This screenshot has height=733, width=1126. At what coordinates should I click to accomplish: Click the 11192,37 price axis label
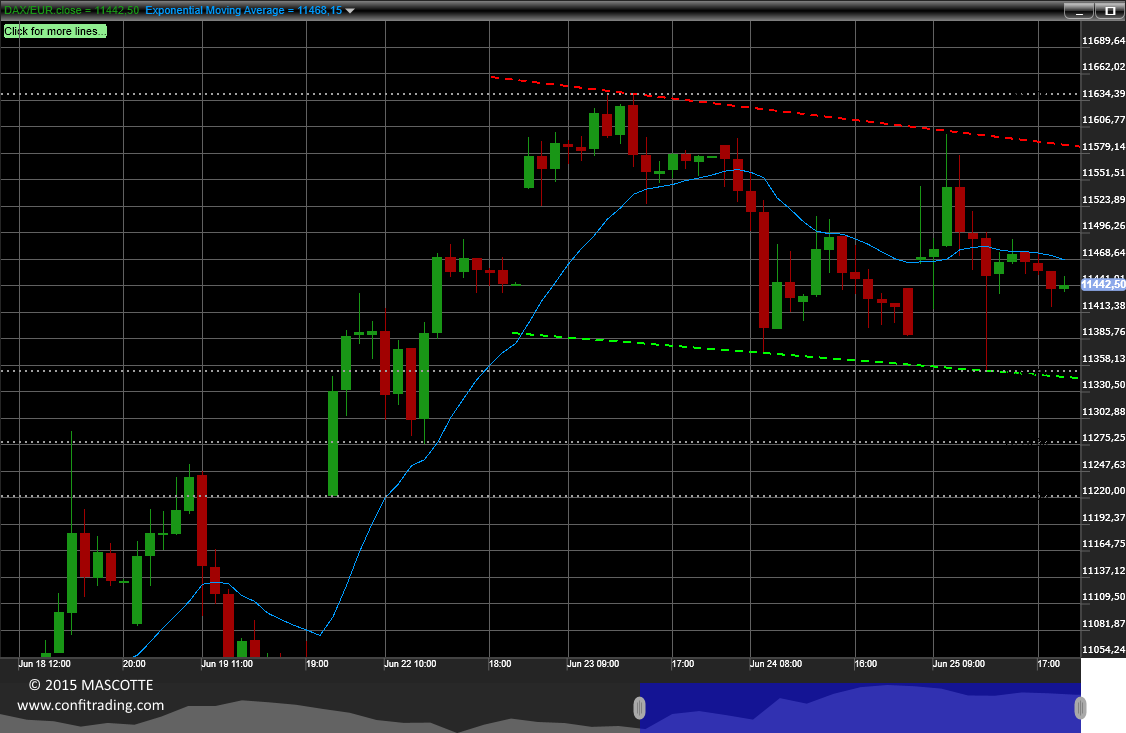click(1103, 518)
